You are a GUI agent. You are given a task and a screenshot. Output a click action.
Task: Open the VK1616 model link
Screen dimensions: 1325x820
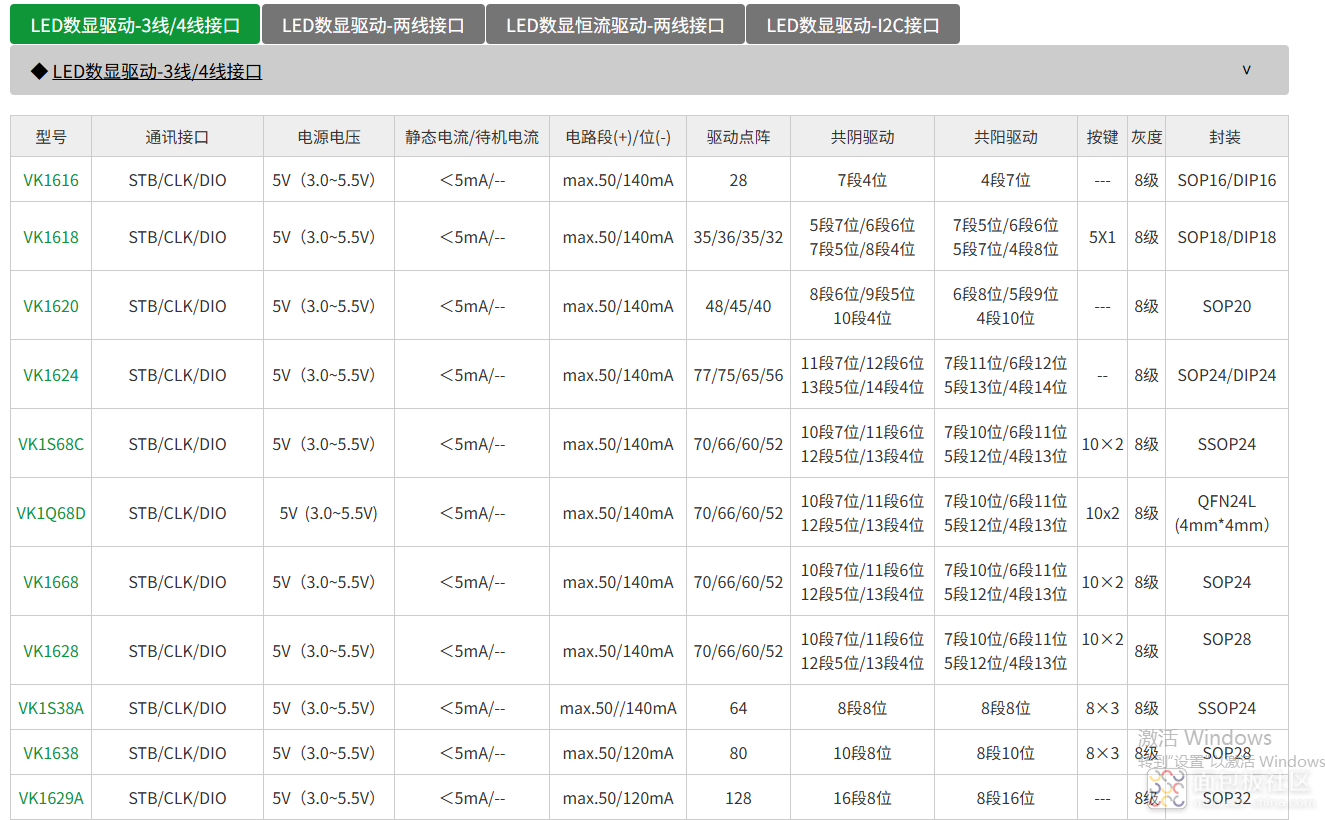[x=51, y=181]
